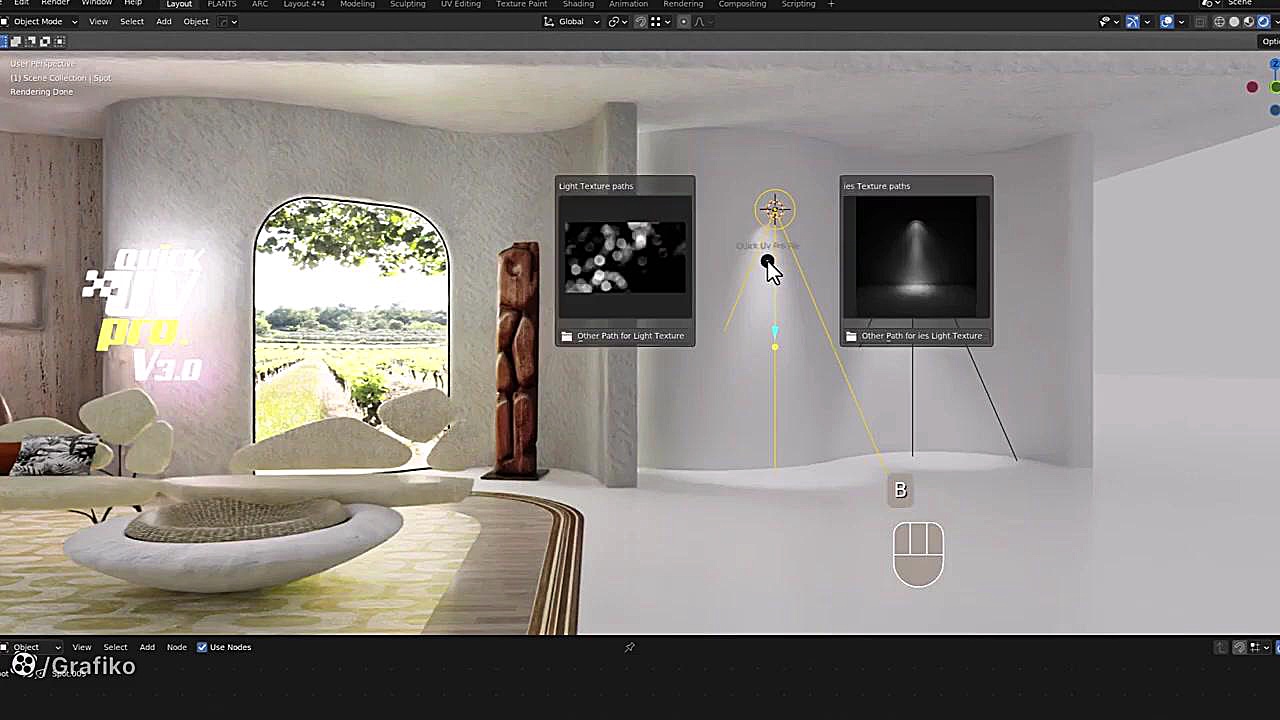Open the node editor Object type dropdown
Image resolution: width=1280 pixels, height=720 pixels.
tap(32, 647)
